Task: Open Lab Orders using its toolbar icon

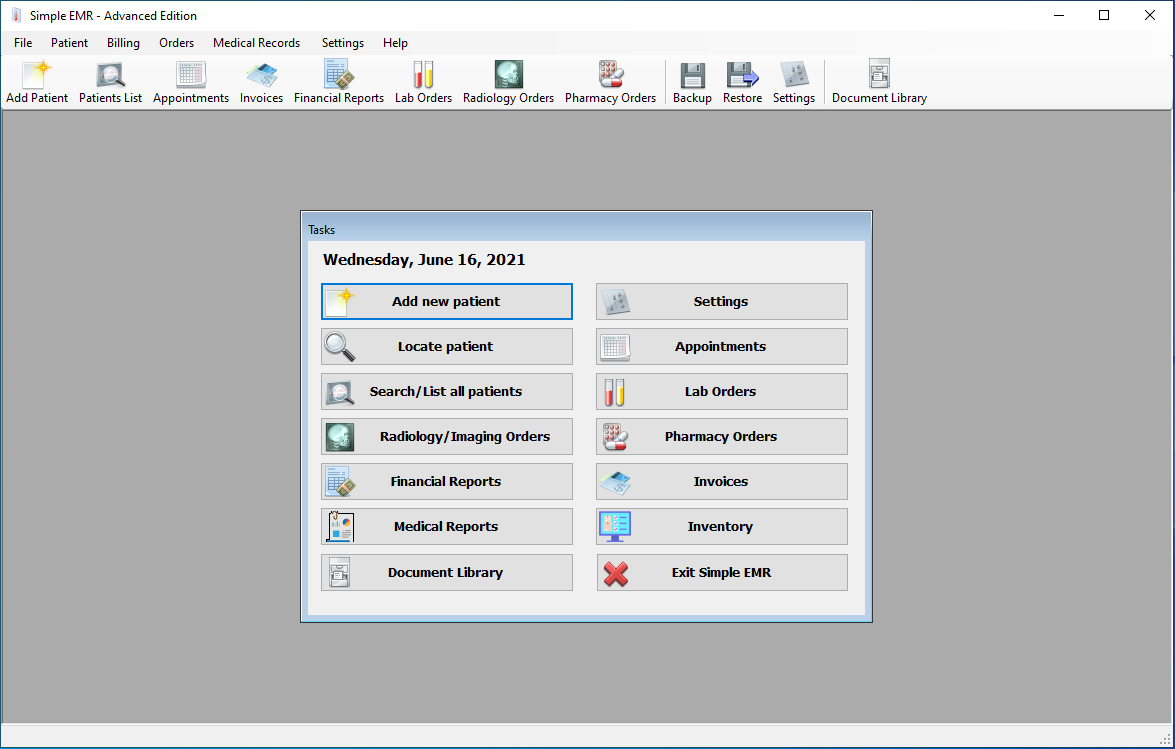Action: click(x=423, y=80)
